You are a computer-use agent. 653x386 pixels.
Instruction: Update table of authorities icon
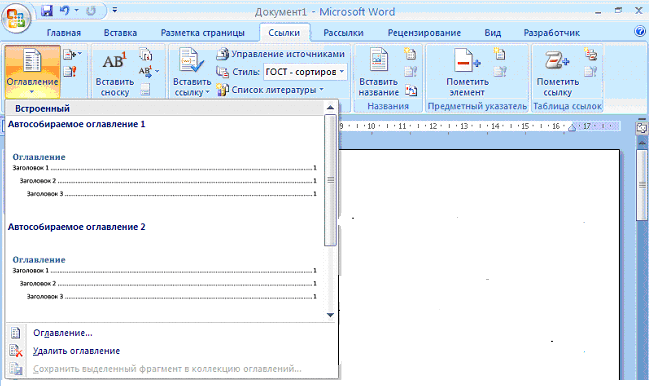(x=591, y=72)
